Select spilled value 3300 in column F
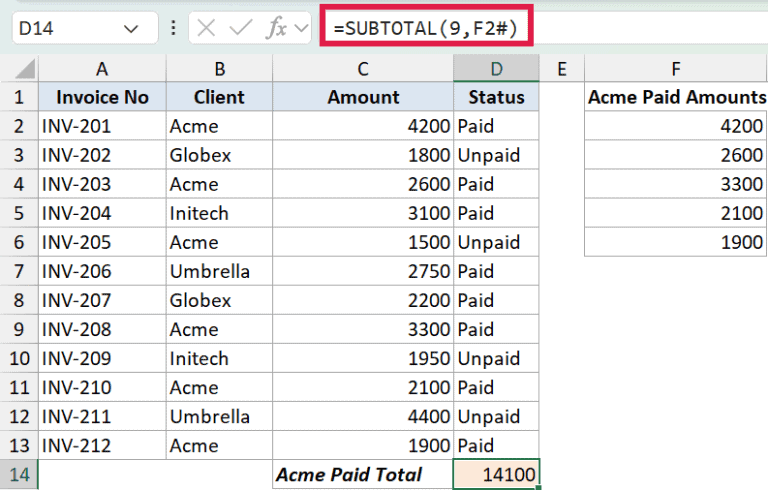 point(676,184)
